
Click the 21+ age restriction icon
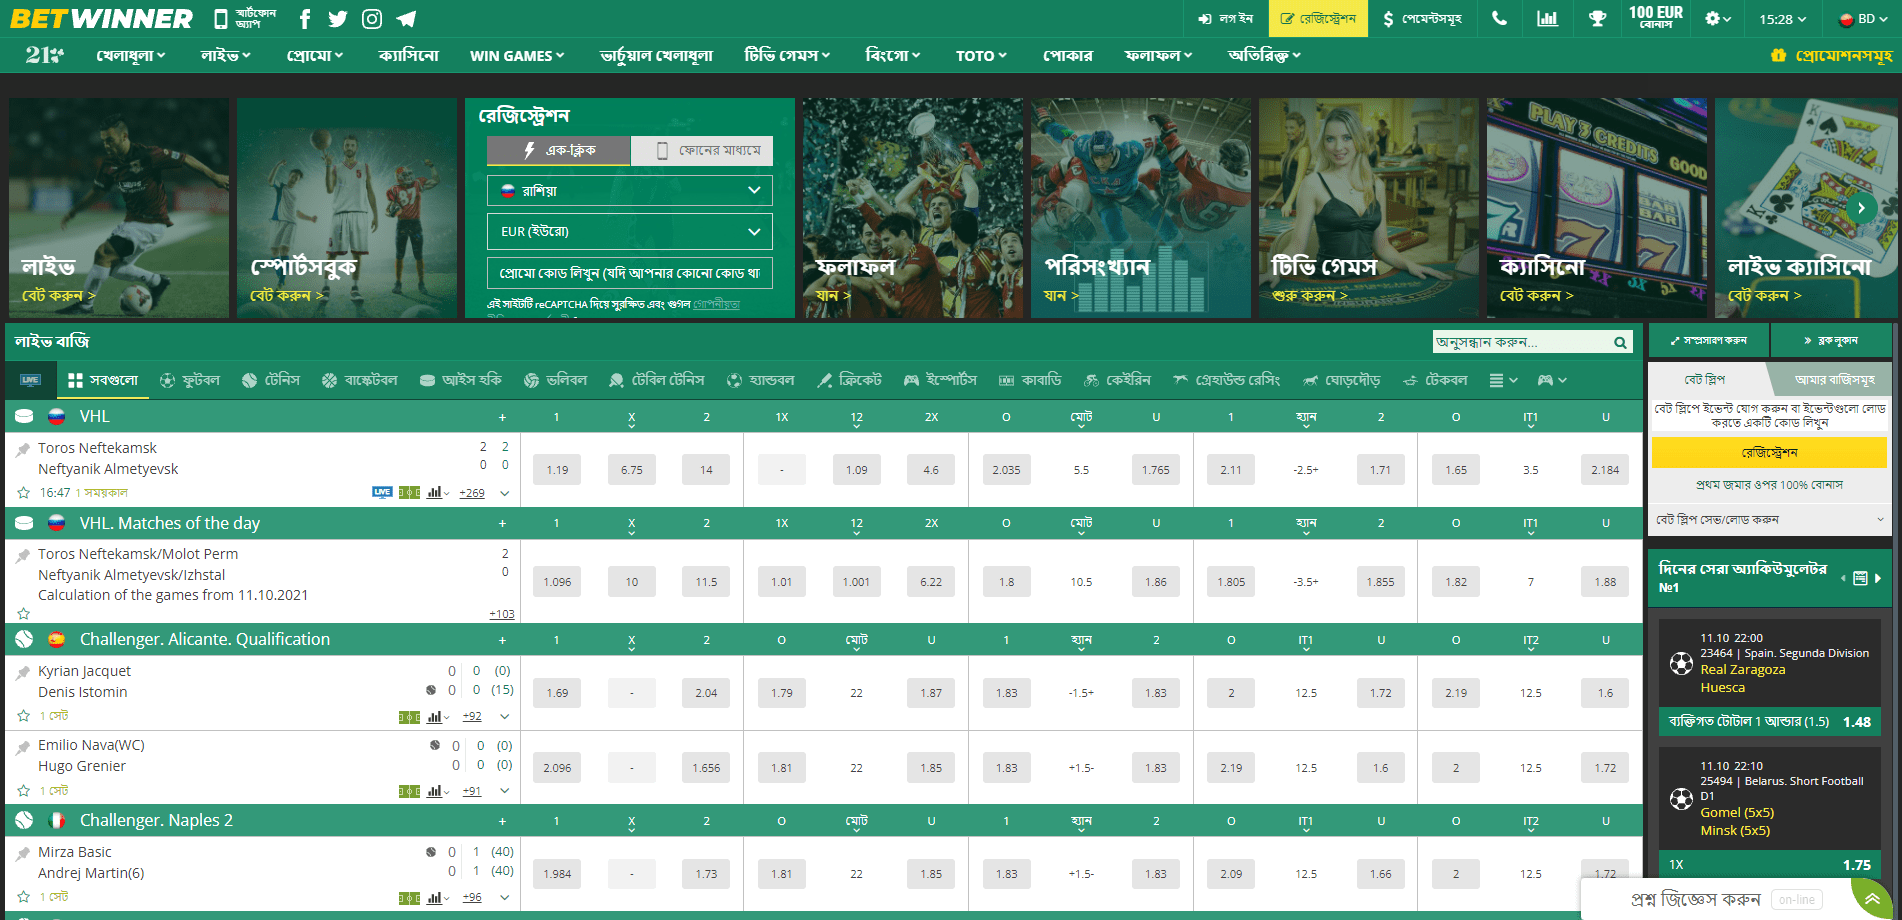[x=45, y=56]
